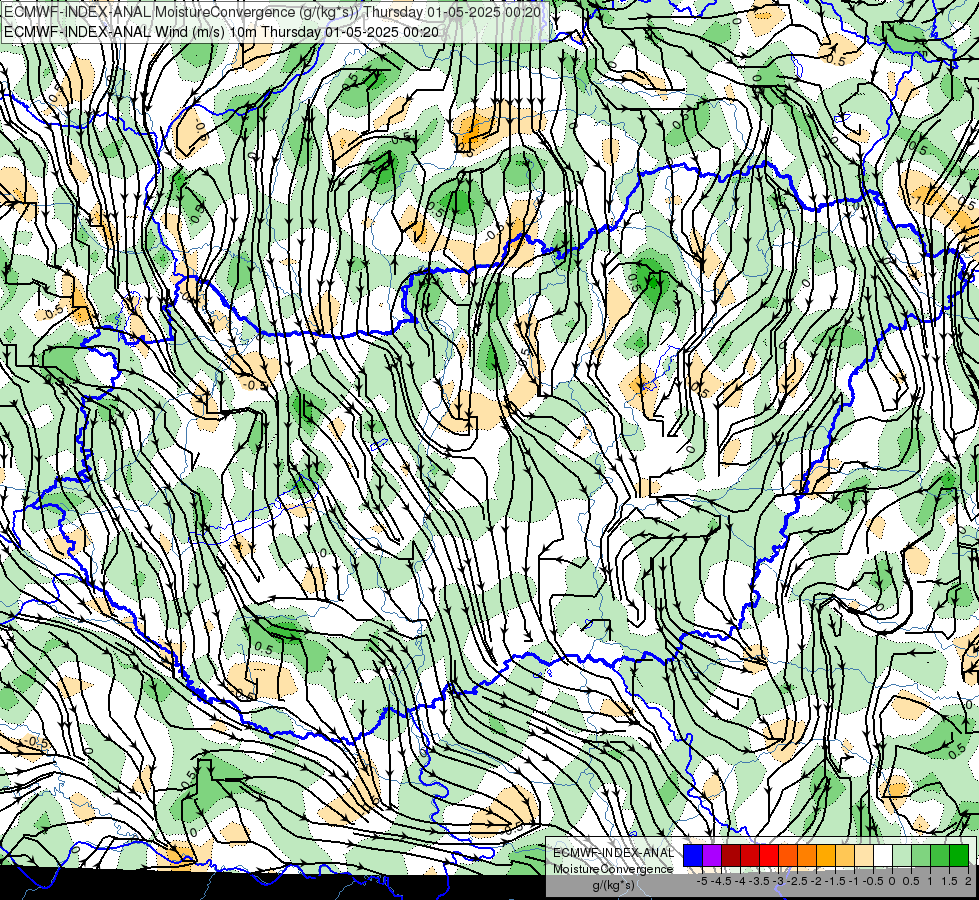Click the "Wind (m/s) 10m" title line
This screenshot has height=900, width=979.
click(x=221, y=32)
